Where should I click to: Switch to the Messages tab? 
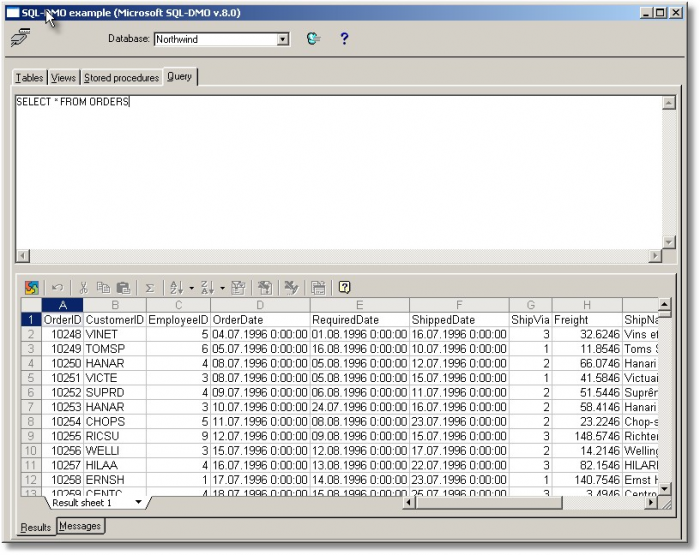point(80,526)
